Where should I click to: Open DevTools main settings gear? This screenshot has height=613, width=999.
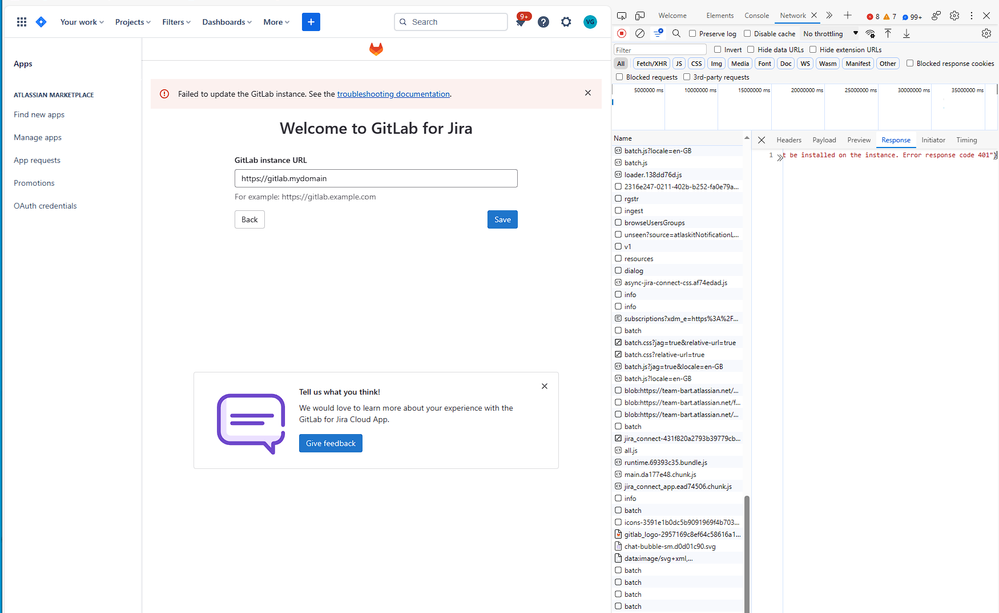click(x=954, y=15)
